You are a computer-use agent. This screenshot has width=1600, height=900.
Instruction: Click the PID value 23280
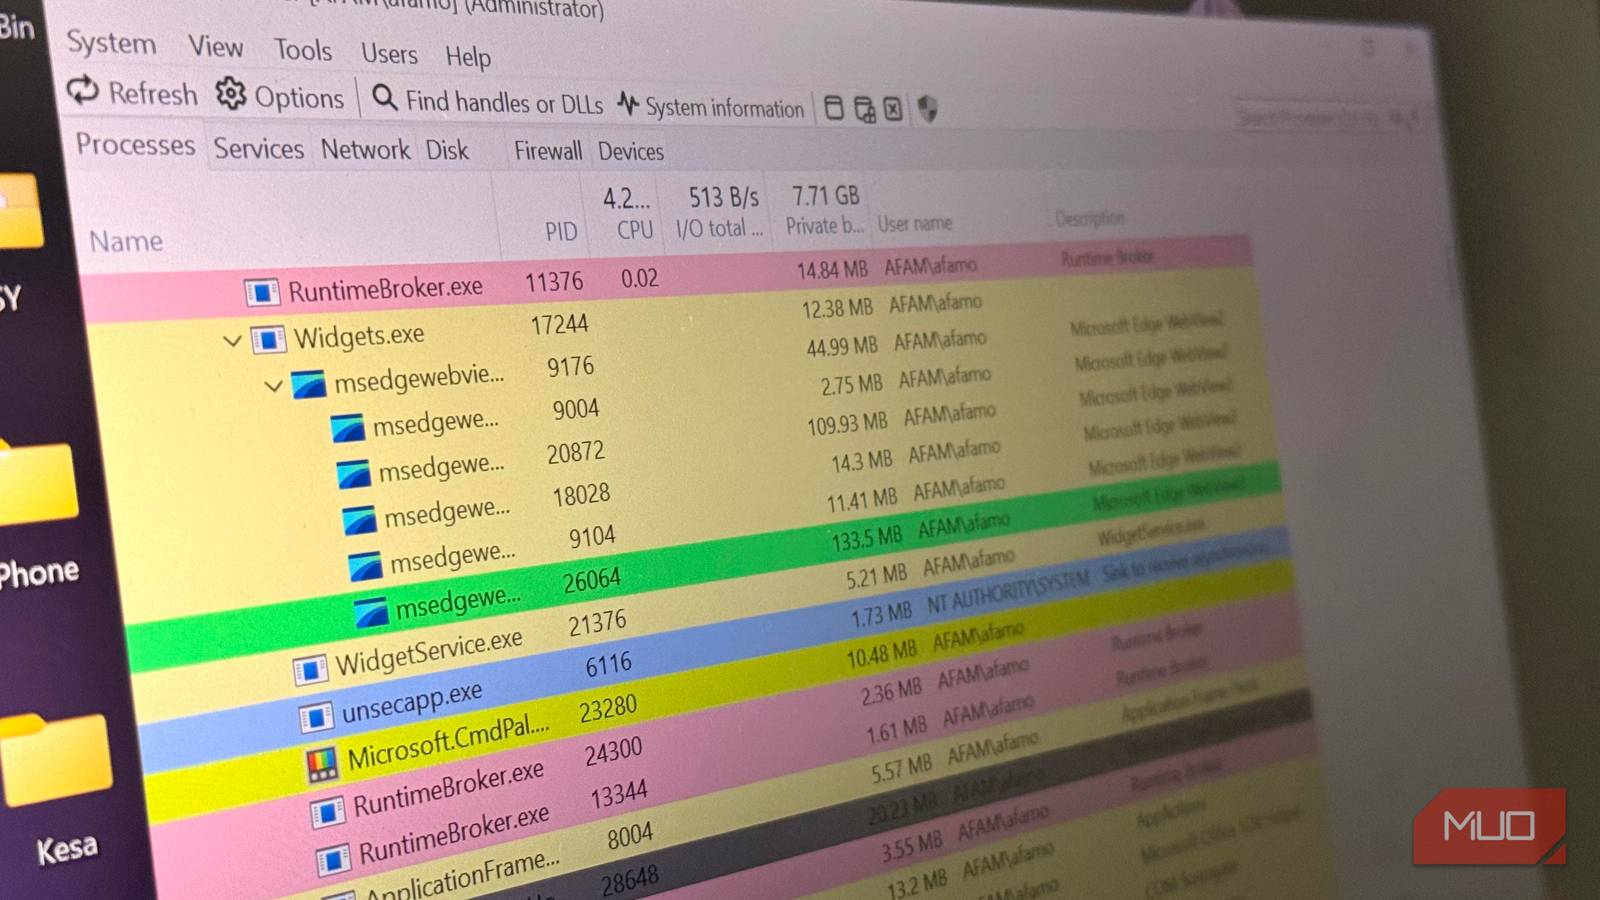point(608,709)
